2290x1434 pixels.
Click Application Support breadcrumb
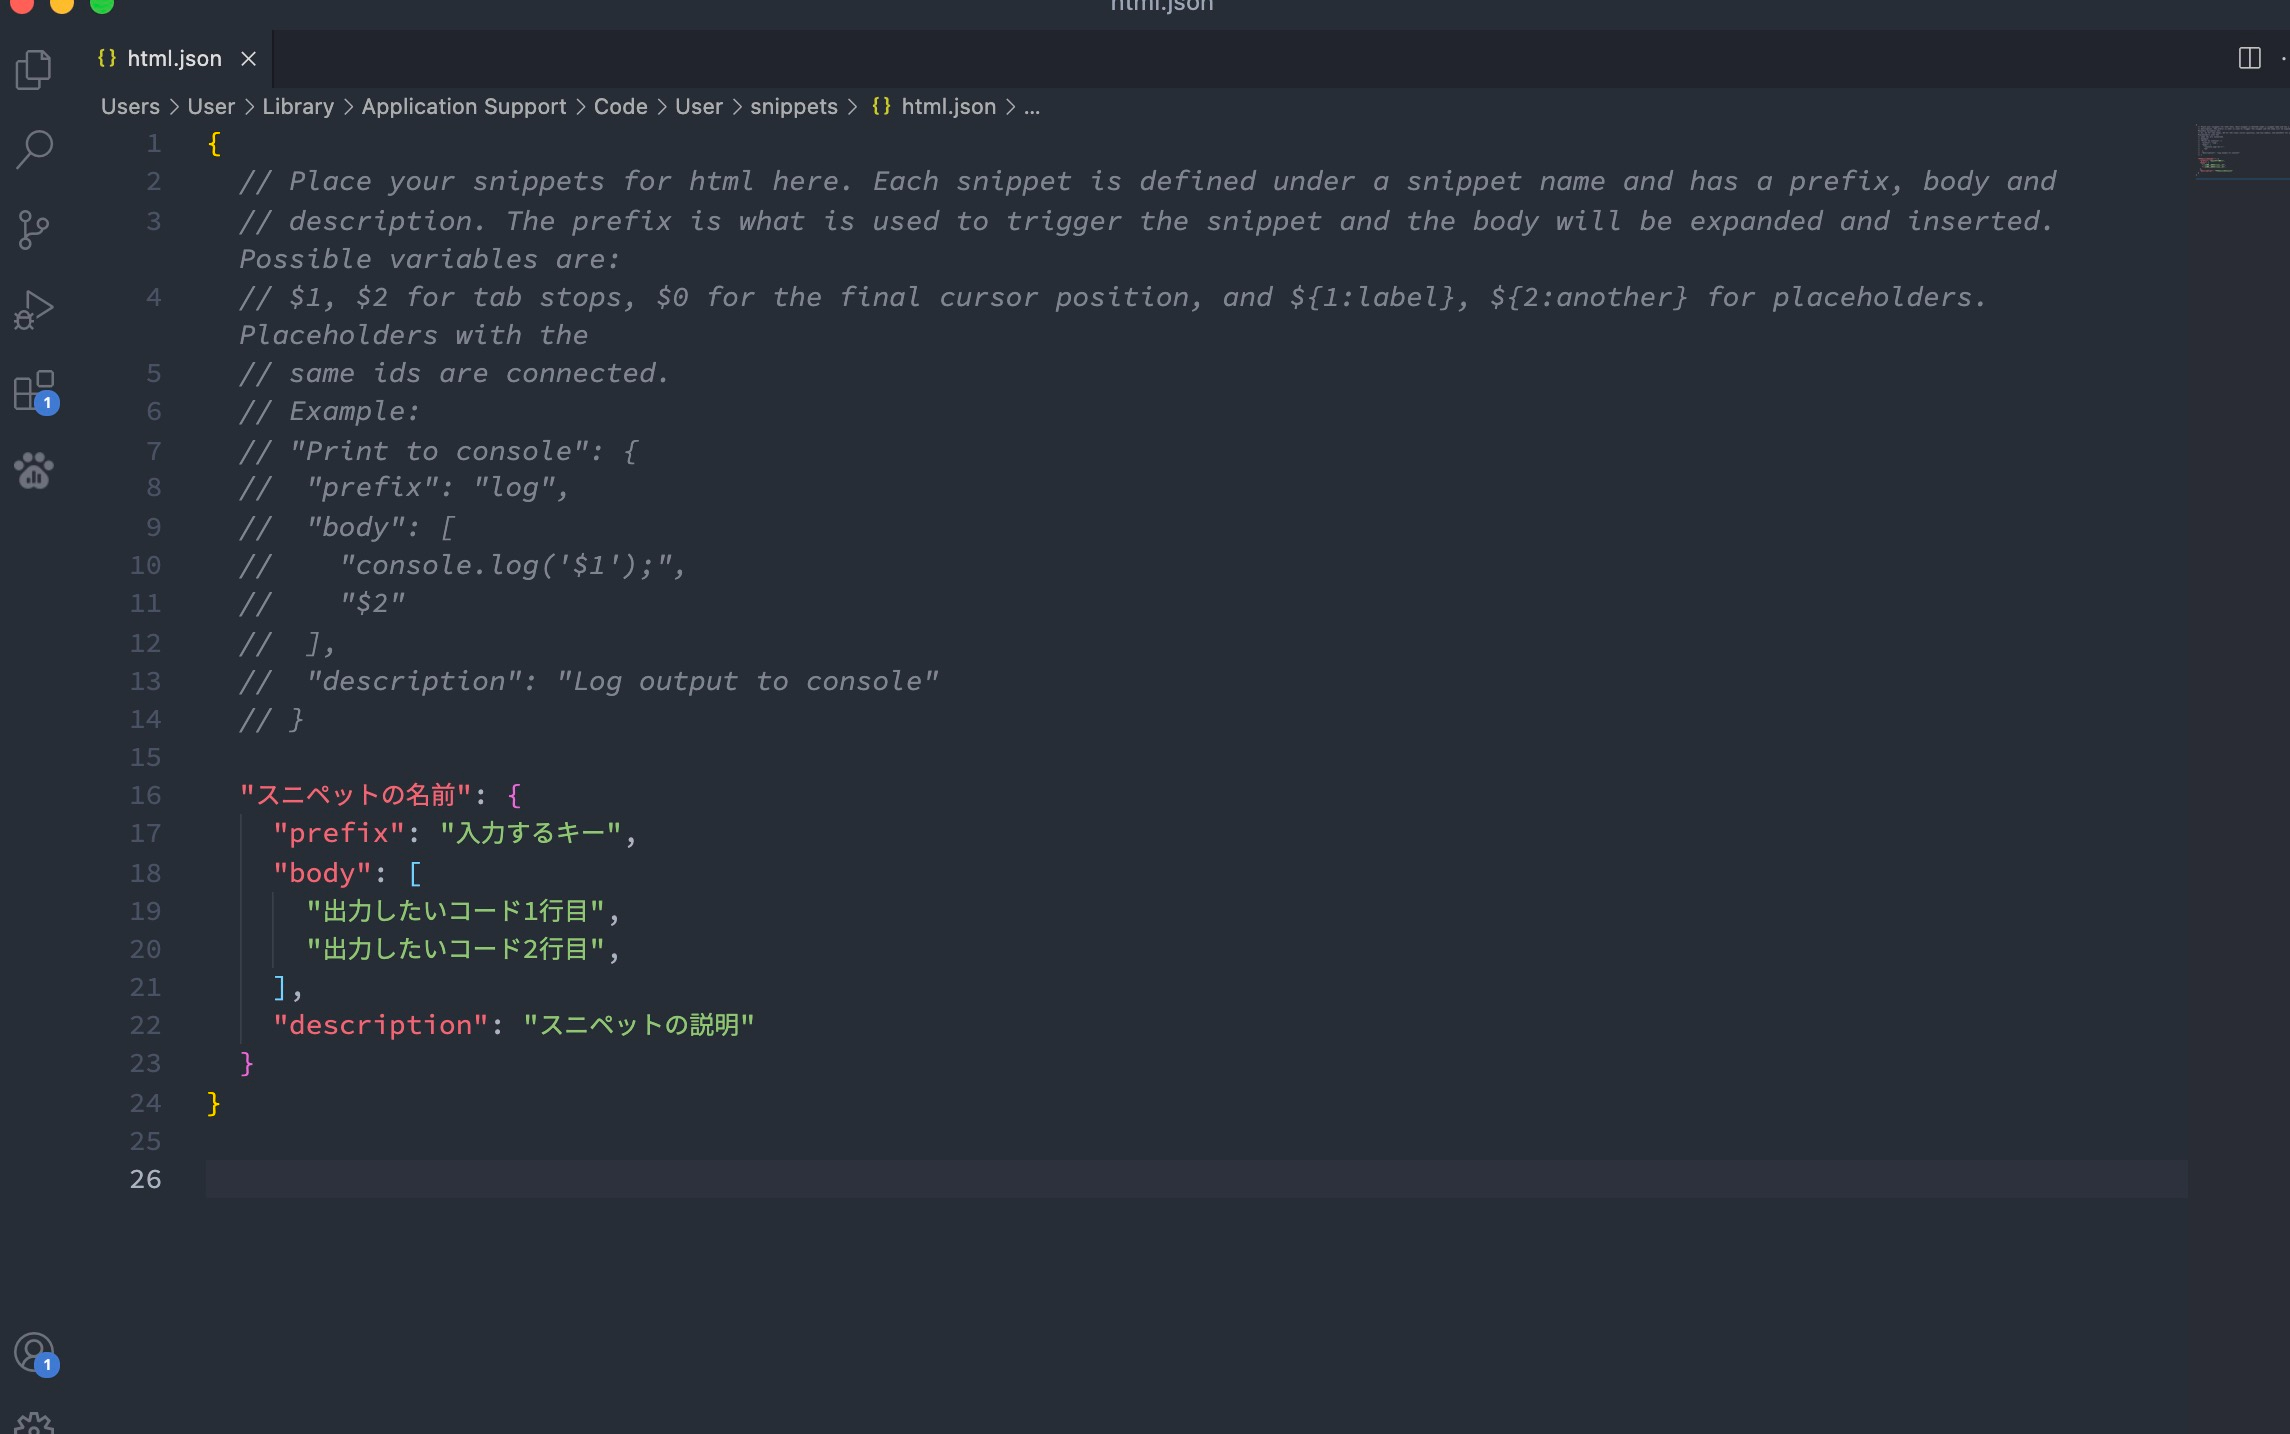[464, 107]
